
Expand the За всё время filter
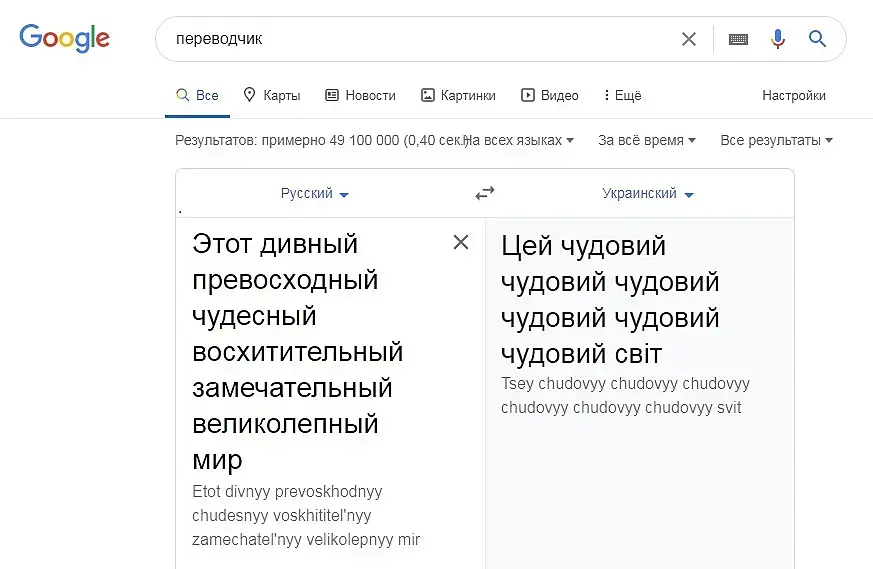tap(646, 141)
